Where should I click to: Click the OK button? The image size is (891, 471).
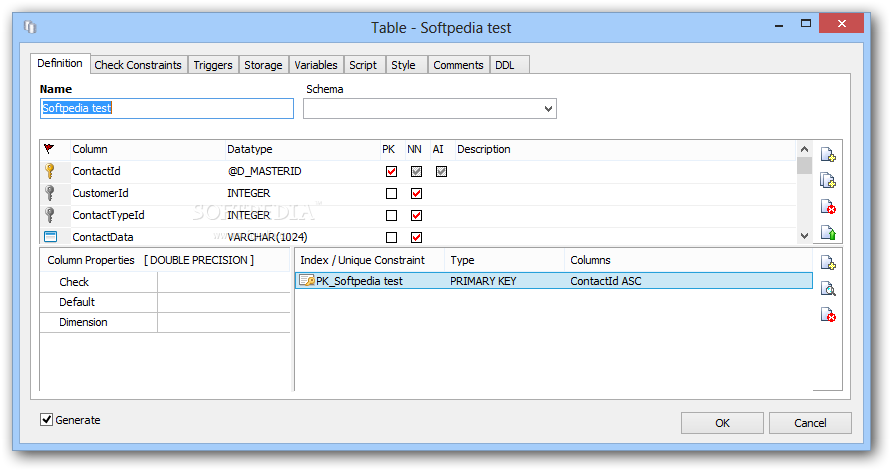[x=722, y=423]
